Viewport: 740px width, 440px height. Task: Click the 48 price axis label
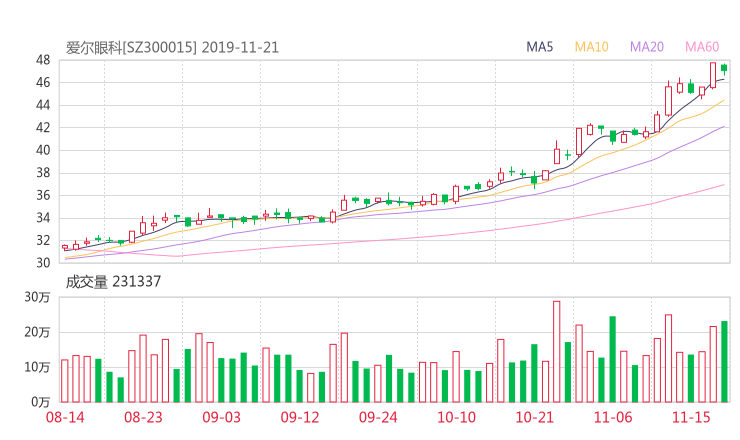(x=42, y=60)
